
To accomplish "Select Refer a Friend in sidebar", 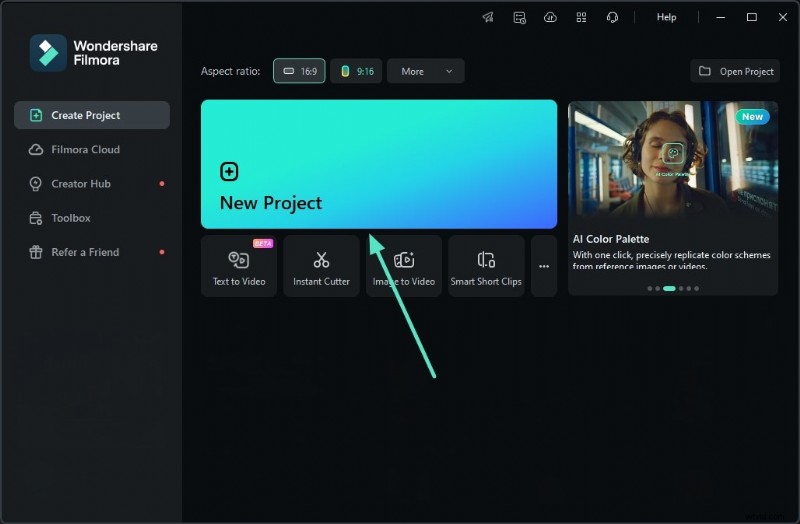I will click(x=85, y=252).
